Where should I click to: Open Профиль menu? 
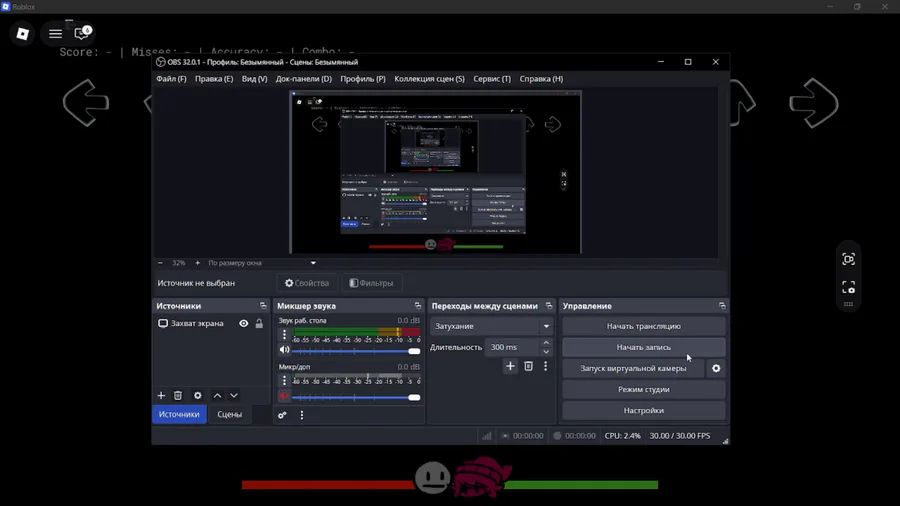pyautogui.click(x=363, y=79)
